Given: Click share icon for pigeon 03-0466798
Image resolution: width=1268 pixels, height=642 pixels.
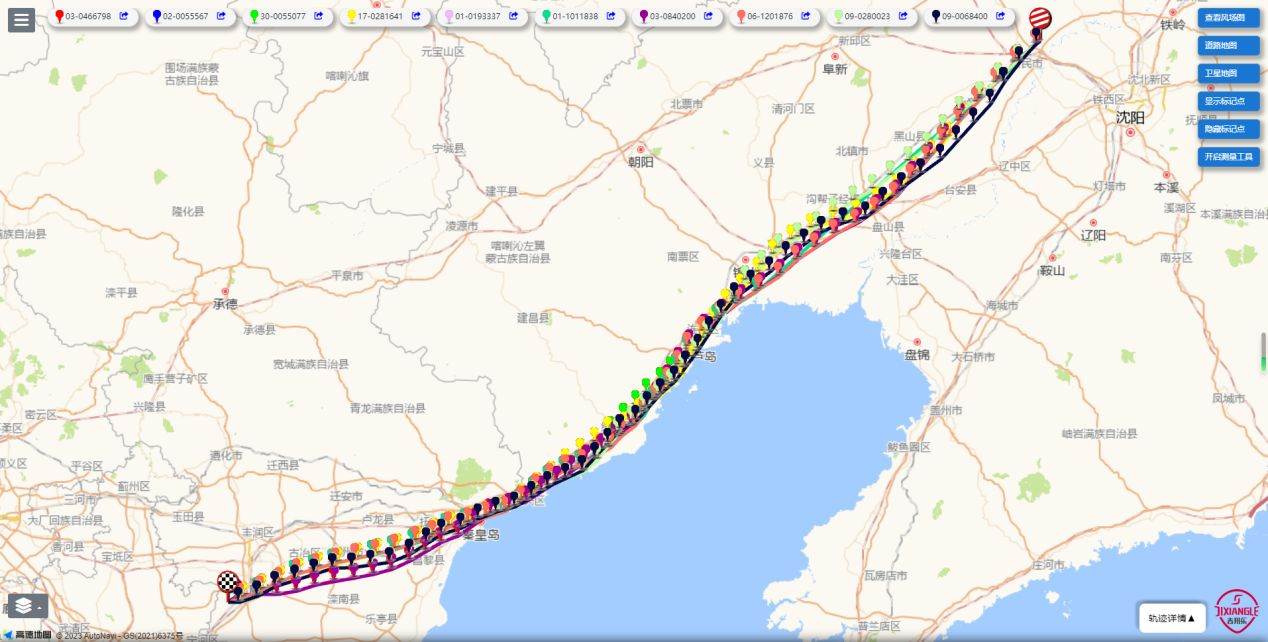Looking at the screenshot, I should point(124,16).
